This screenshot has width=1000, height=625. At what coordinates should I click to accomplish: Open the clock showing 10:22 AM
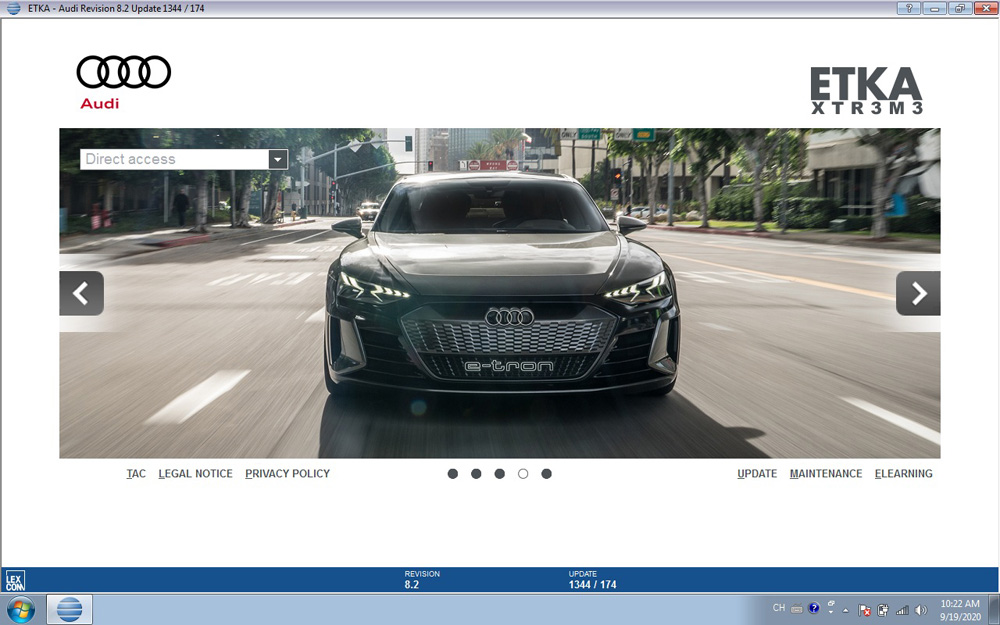click(x=960, y=610)
